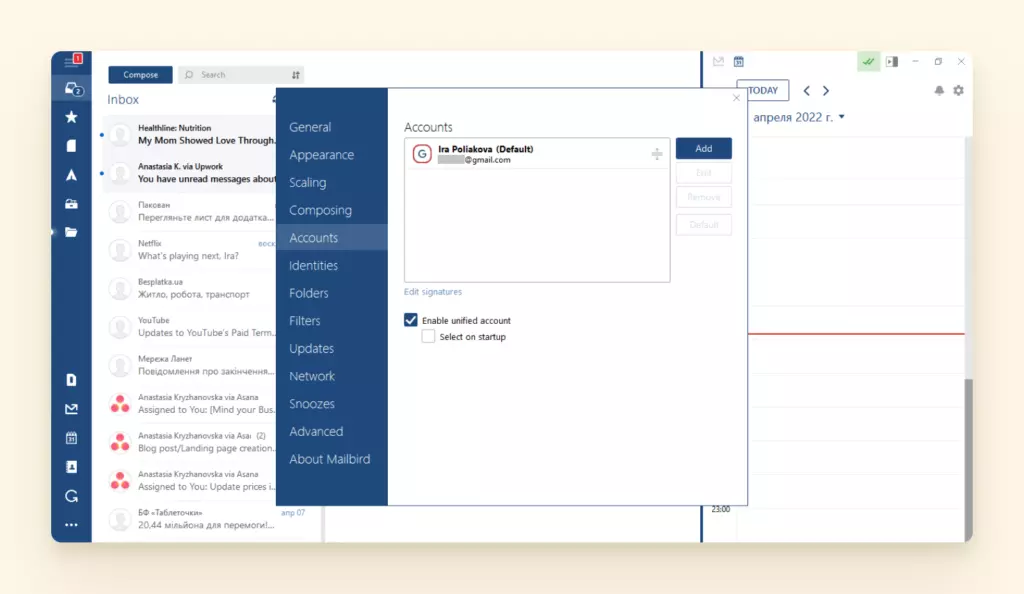Open Scaling settings section
The height and width of the screenshot is (594, 1024).
tap(332, 182)
